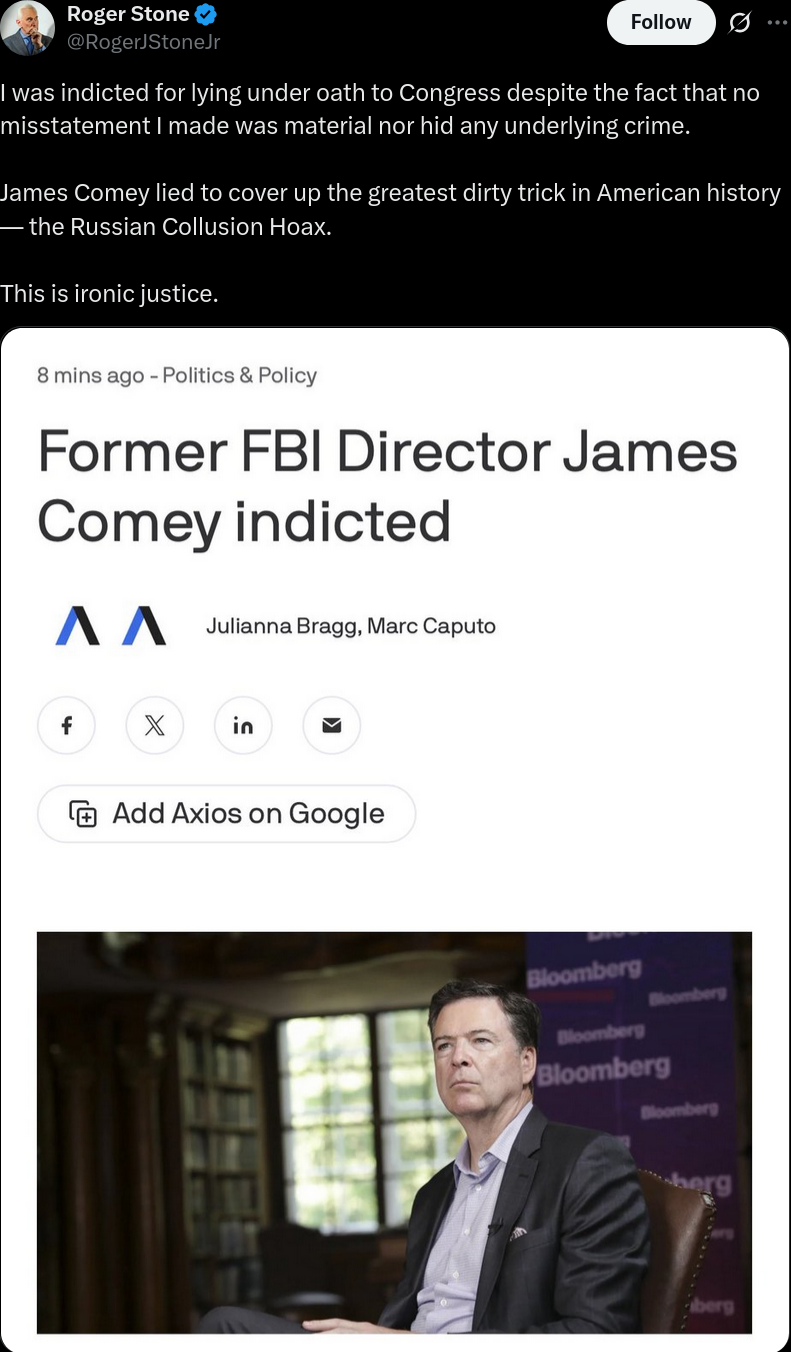Screen dimensions: 791x1352
Task: Open Roger Stone's profile avatar
Action: 27,28
